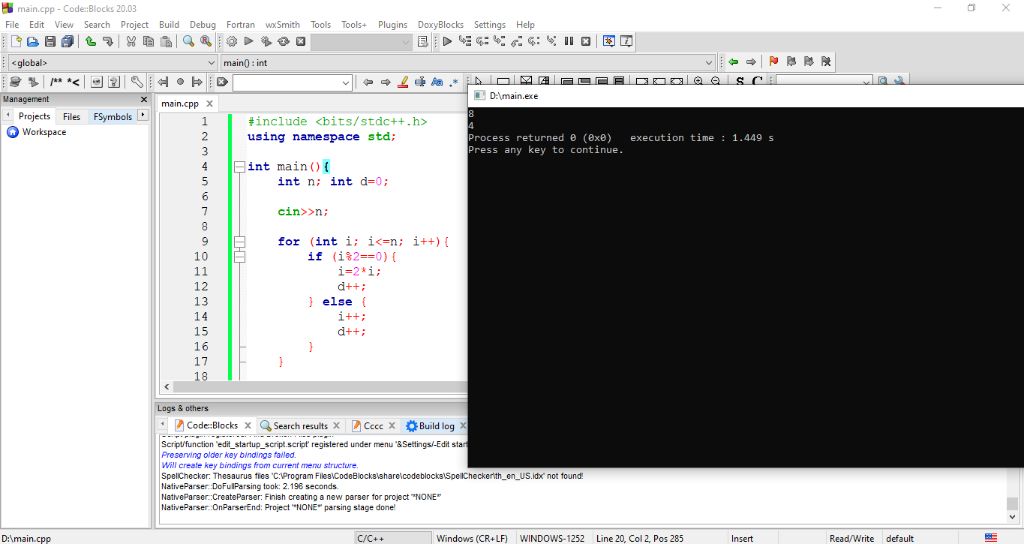1024x544 pixels.
Task: Run the program with the compiler Run icon
Action: (x=248, y=41)
